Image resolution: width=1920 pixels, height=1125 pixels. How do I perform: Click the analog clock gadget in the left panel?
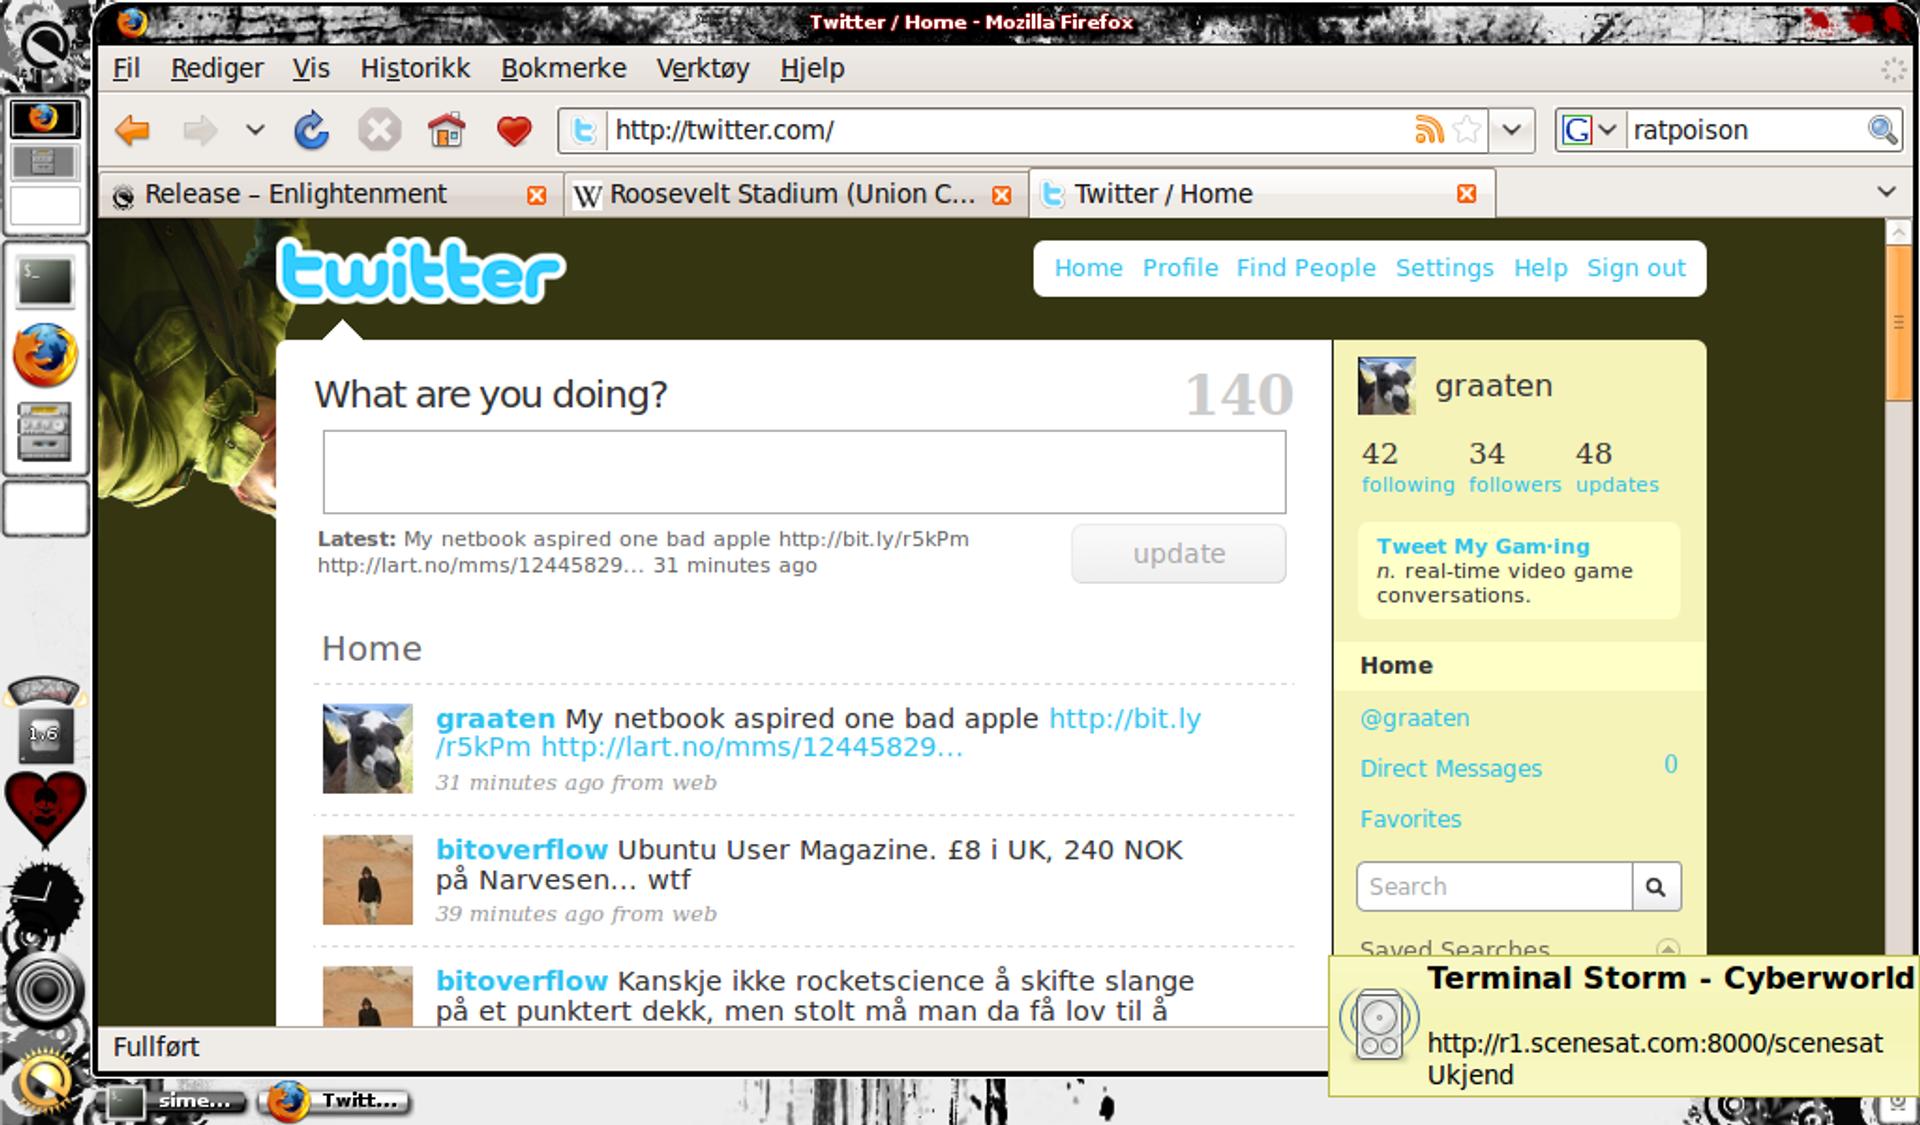[x=45, y=898]
